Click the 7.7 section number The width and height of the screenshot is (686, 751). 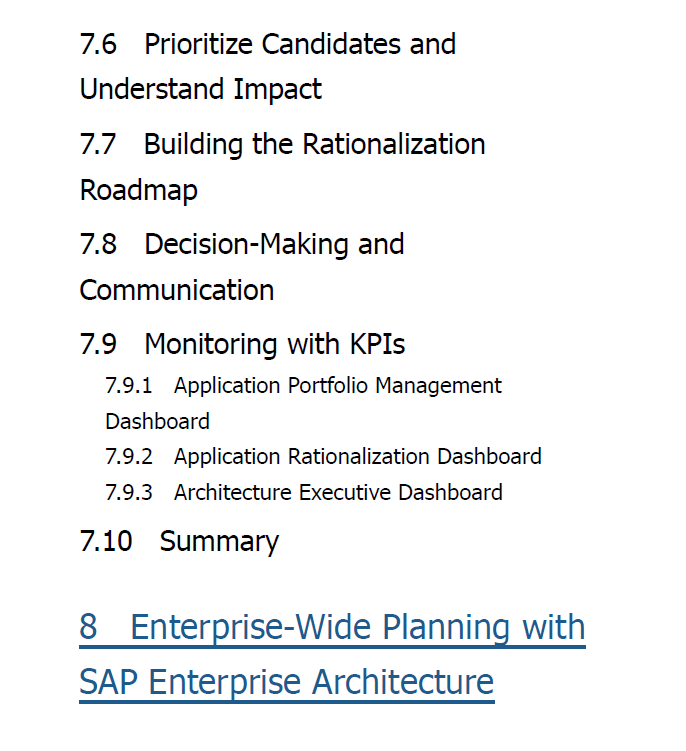click(98, 145)
